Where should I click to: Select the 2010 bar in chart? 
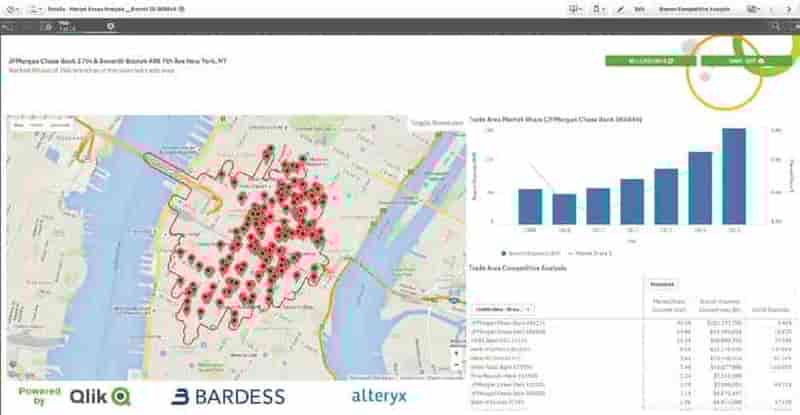point(564,209)
